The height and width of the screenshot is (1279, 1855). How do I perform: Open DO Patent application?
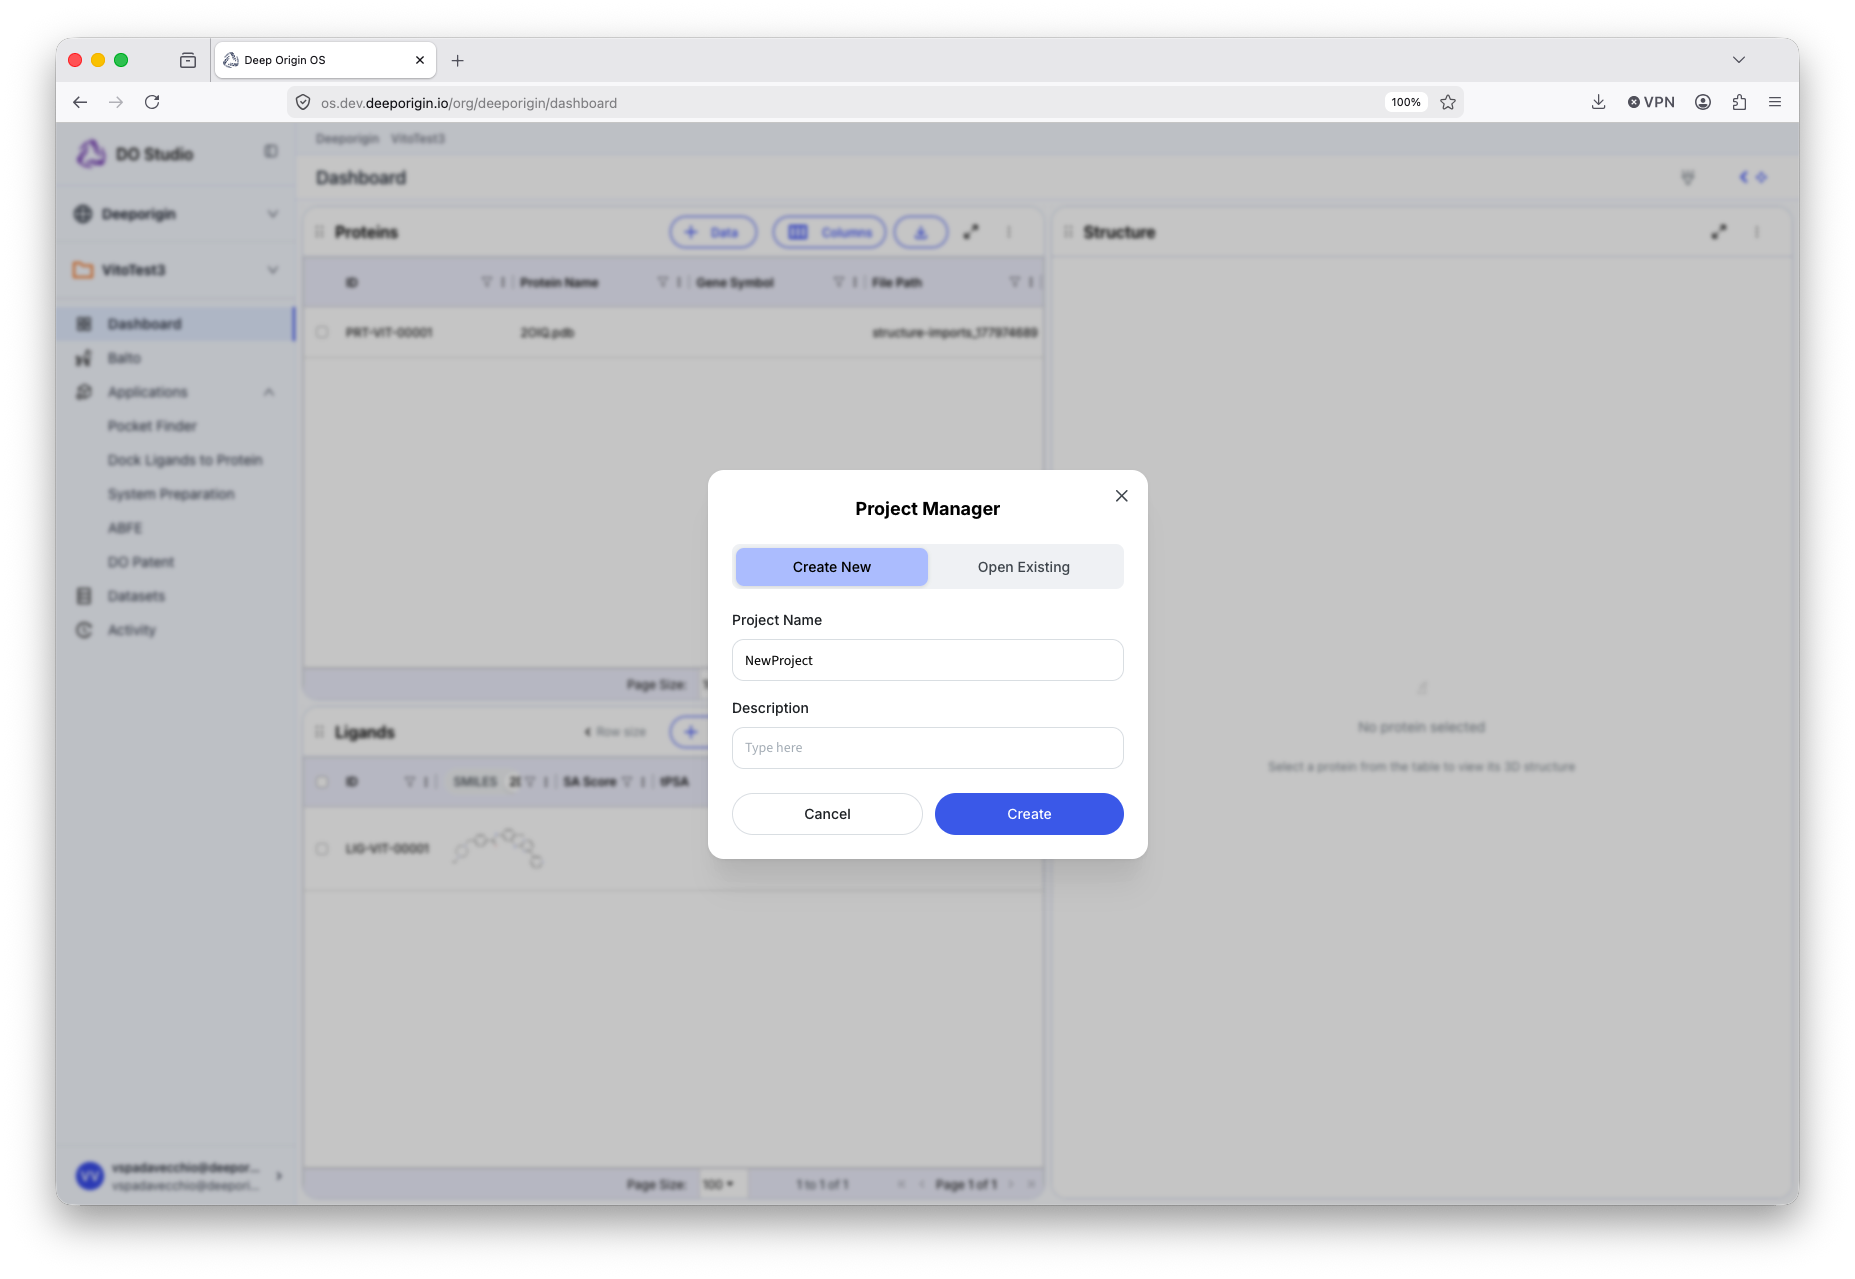[141, 562]
